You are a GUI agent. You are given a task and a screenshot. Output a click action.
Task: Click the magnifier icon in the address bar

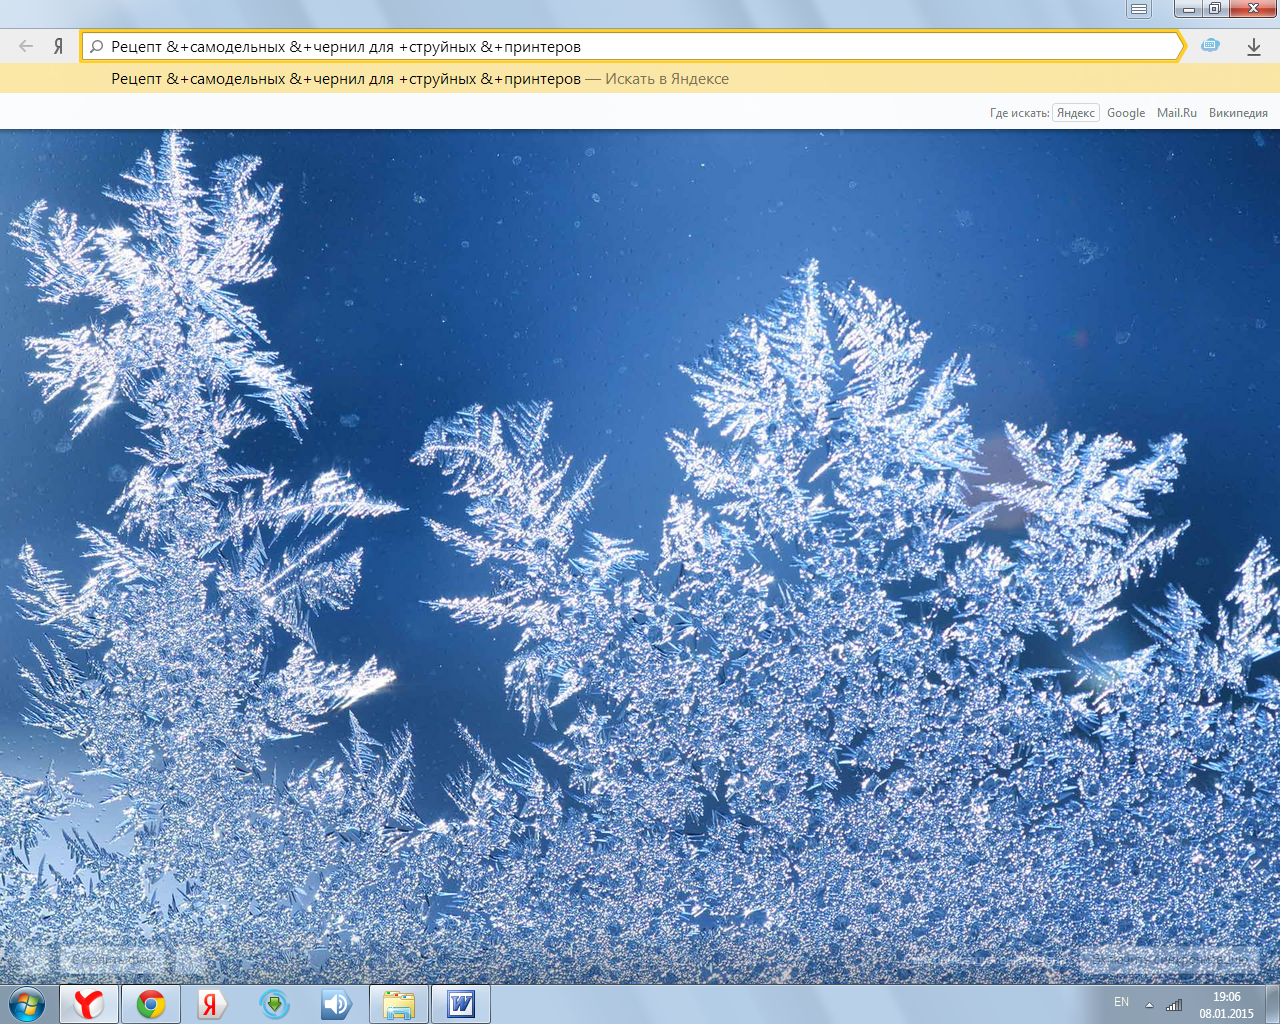(97, 46)
